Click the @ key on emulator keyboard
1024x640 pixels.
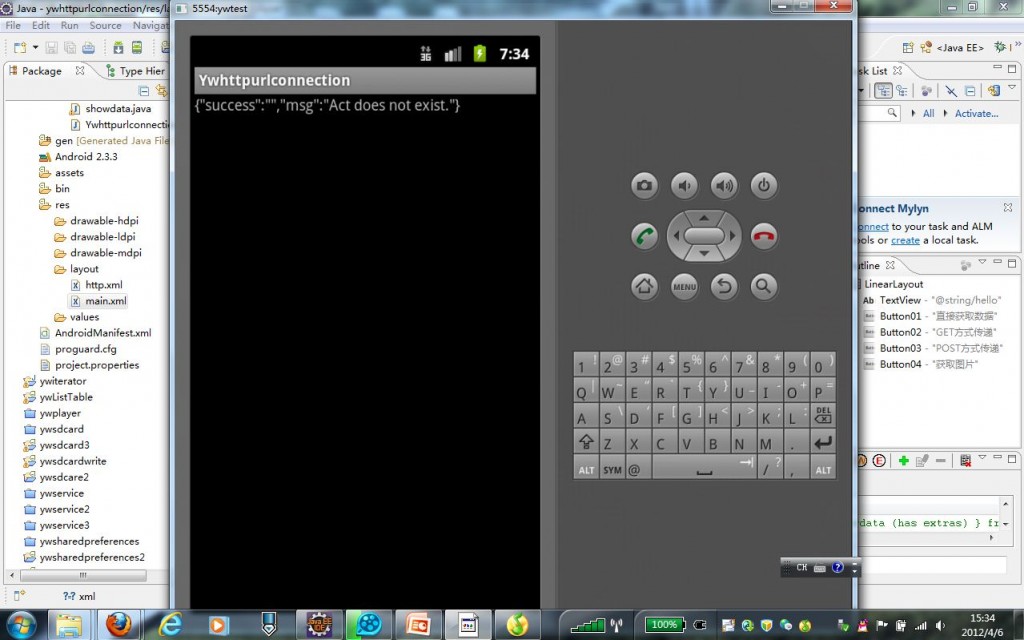pyautogui.click(x=638, y=468)
